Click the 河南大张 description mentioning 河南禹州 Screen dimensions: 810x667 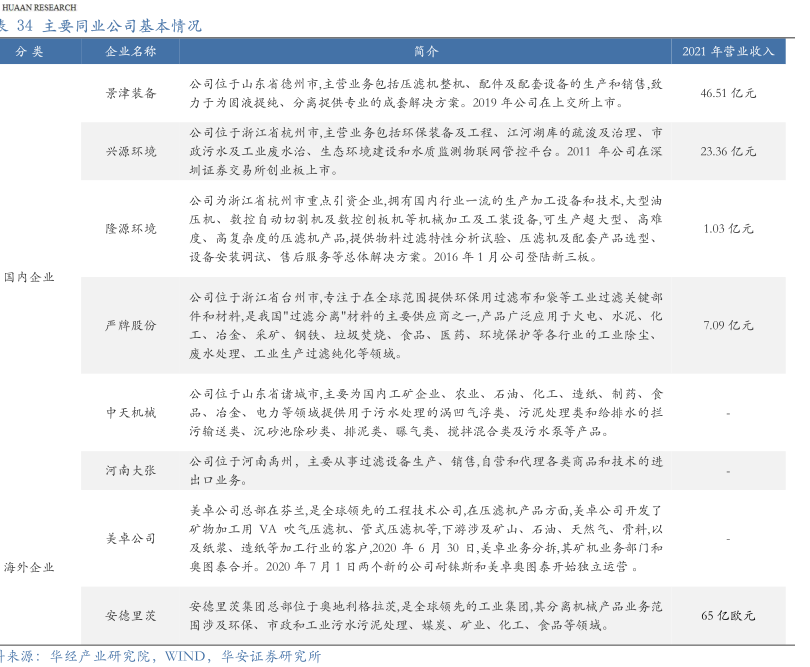tap(426, 471)
